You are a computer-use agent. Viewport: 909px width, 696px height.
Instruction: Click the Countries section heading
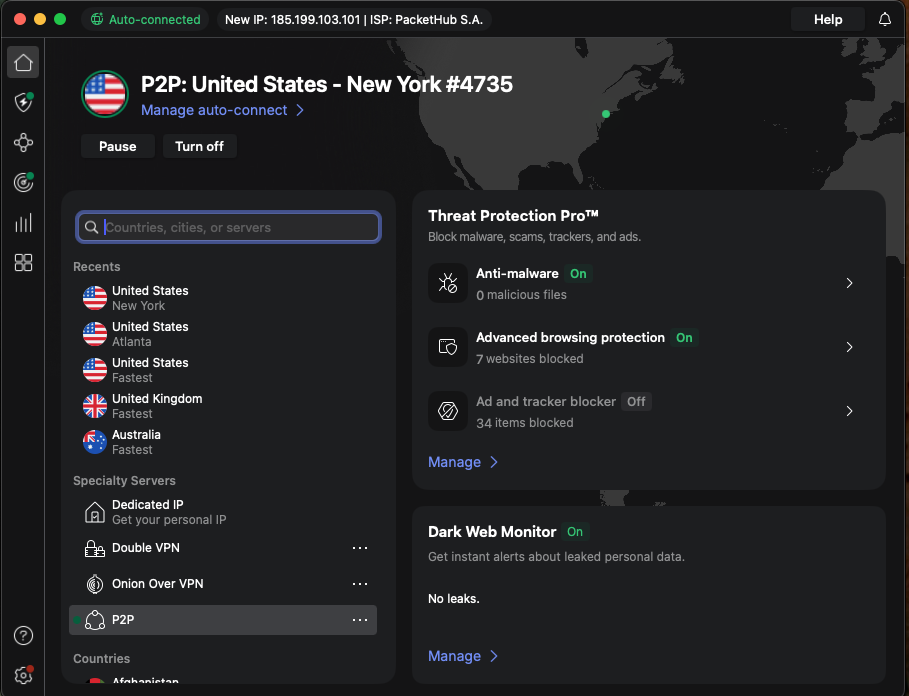point(101,658)
